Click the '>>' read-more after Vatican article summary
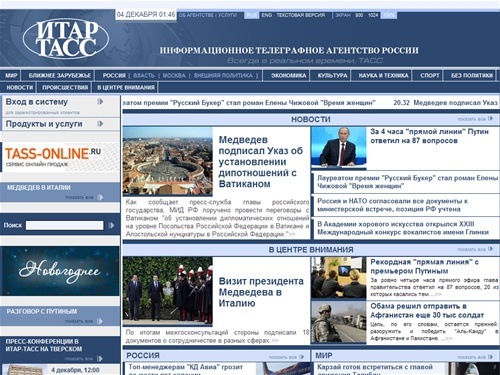The height and width of the screenshot is (375, 500). click(x=292, y=234)
